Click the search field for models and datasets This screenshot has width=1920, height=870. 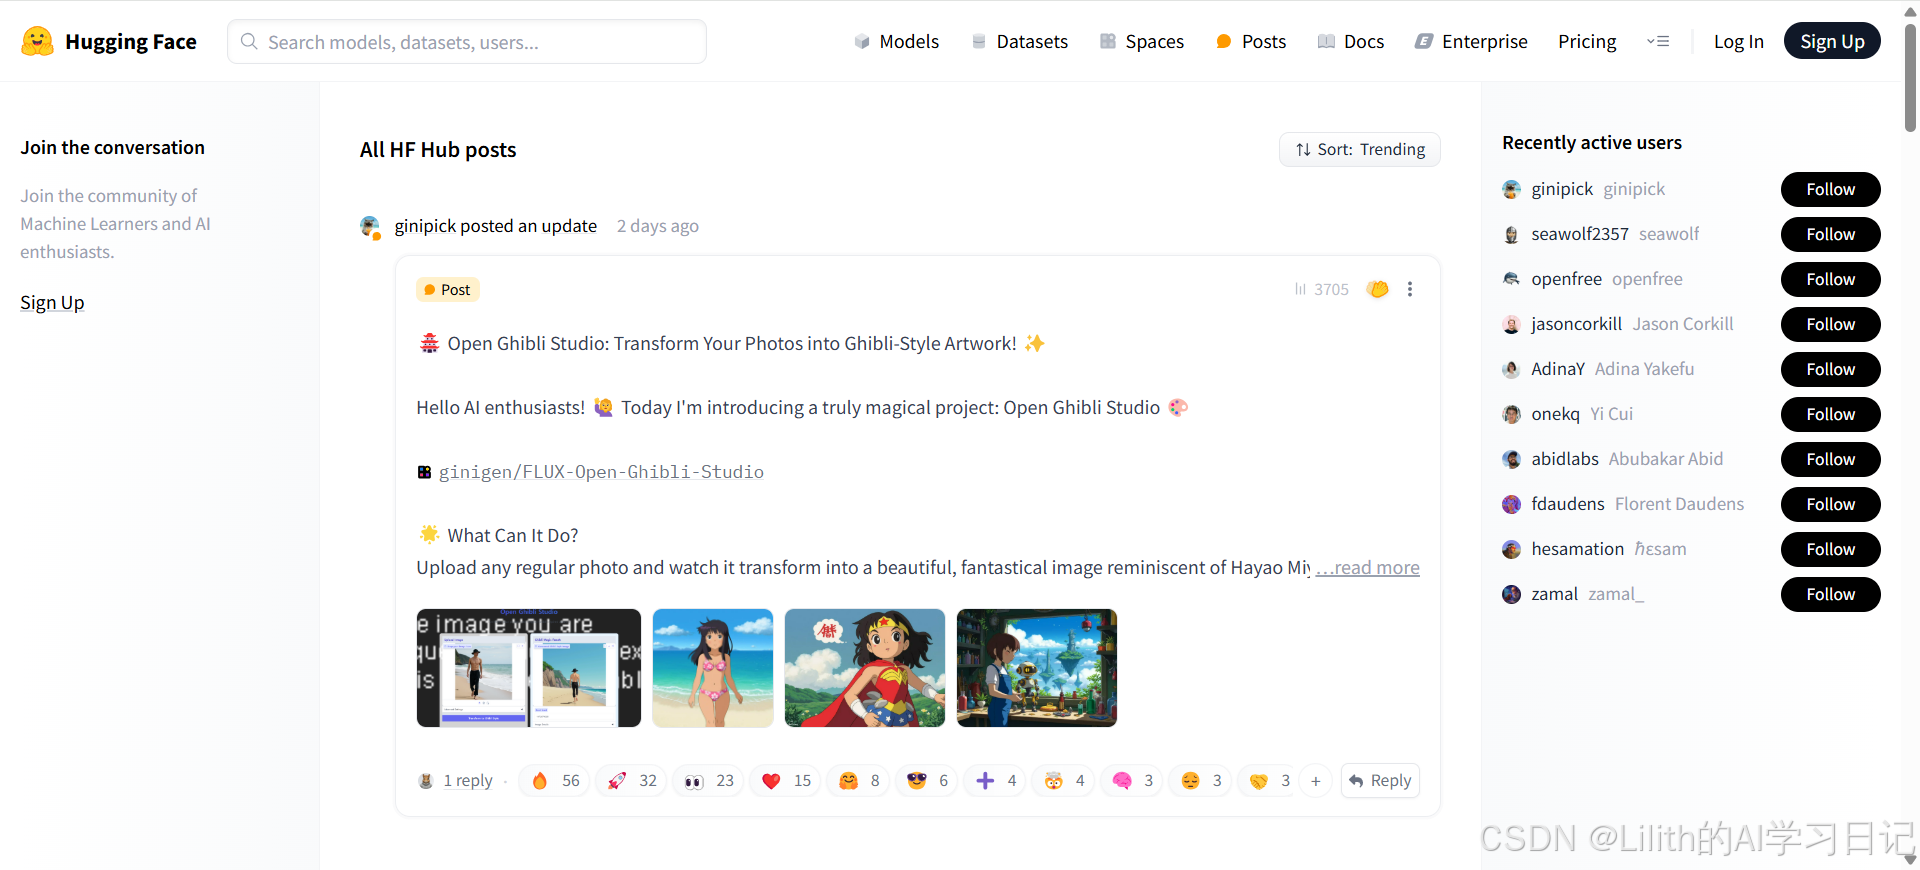[x=467, y=42]
